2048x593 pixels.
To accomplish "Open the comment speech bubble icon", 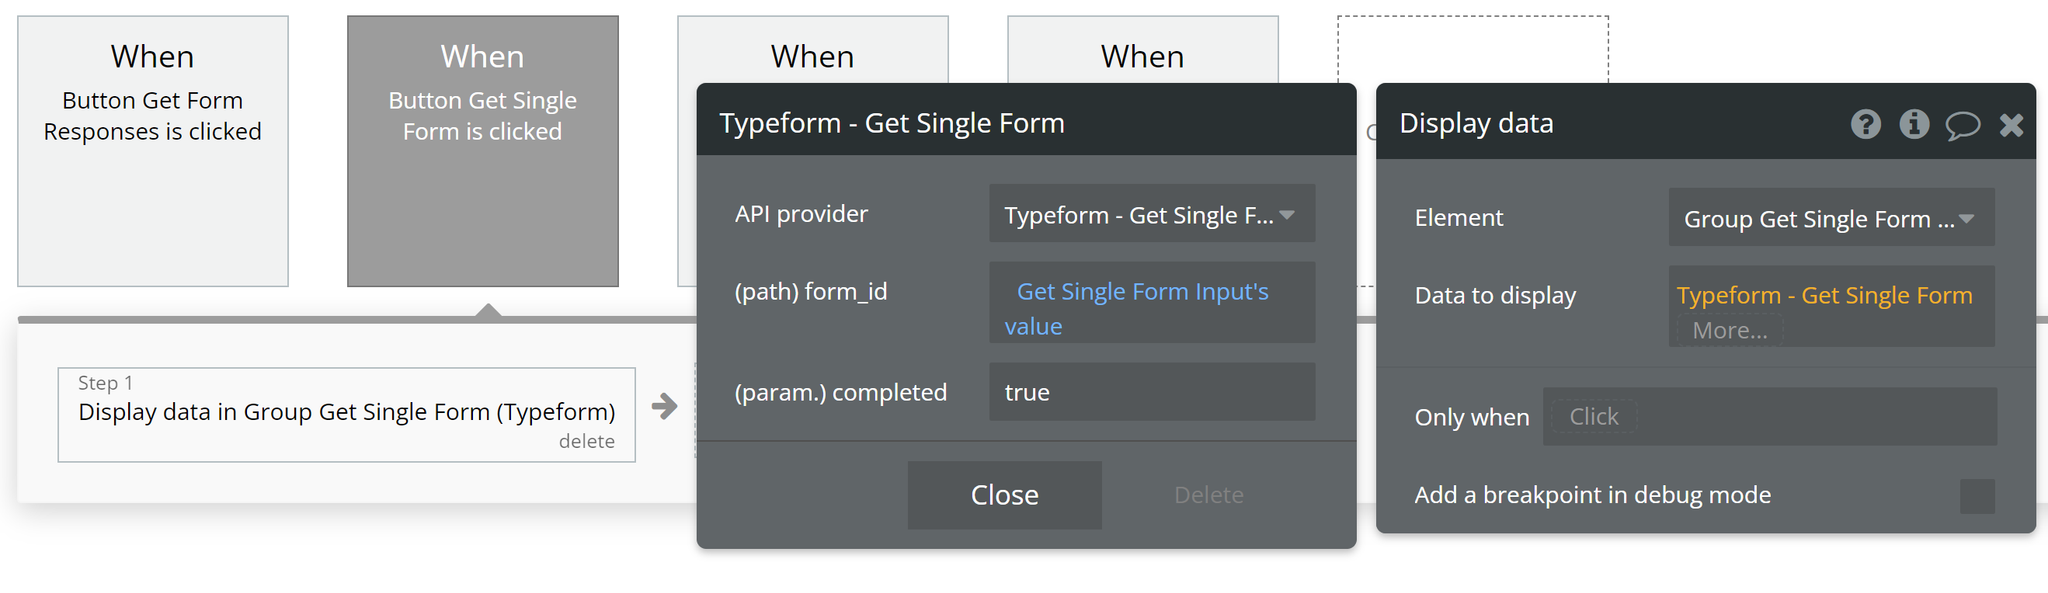I will click(1962, 125).
